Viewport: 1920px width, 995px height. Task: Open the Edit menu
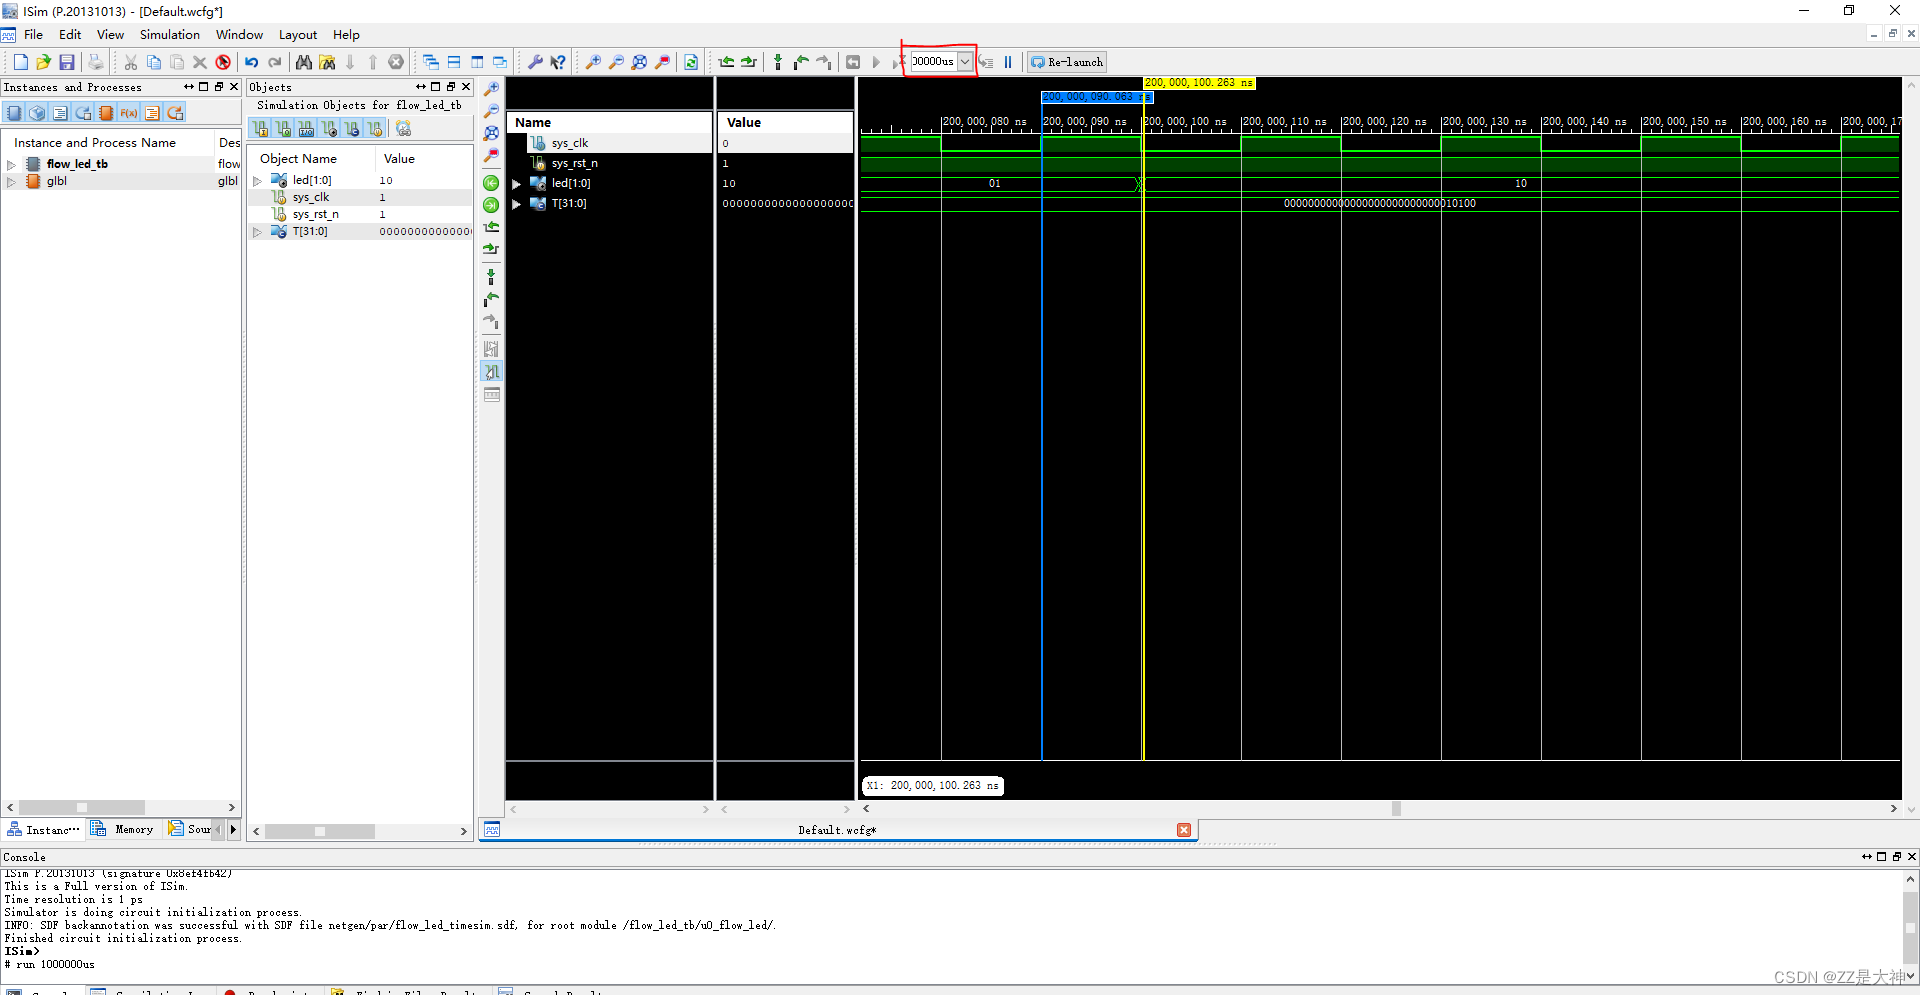[70, 34]
